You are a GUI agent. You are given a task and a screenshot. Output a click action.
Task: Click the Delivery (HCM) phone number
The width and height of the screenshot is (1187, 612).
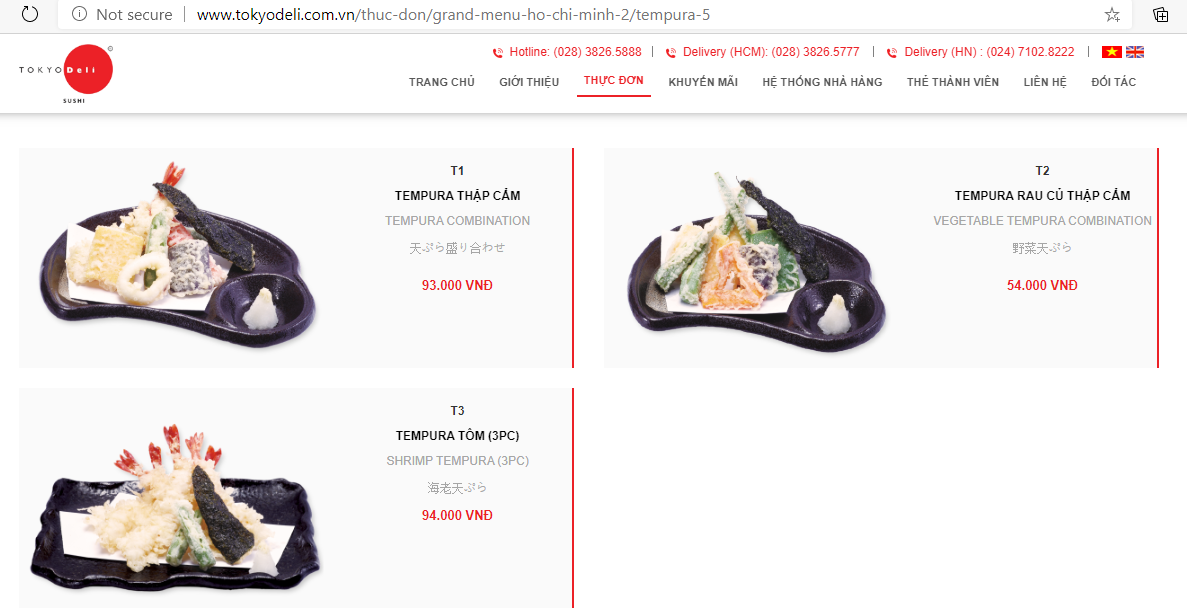click(x=815, y=52)
